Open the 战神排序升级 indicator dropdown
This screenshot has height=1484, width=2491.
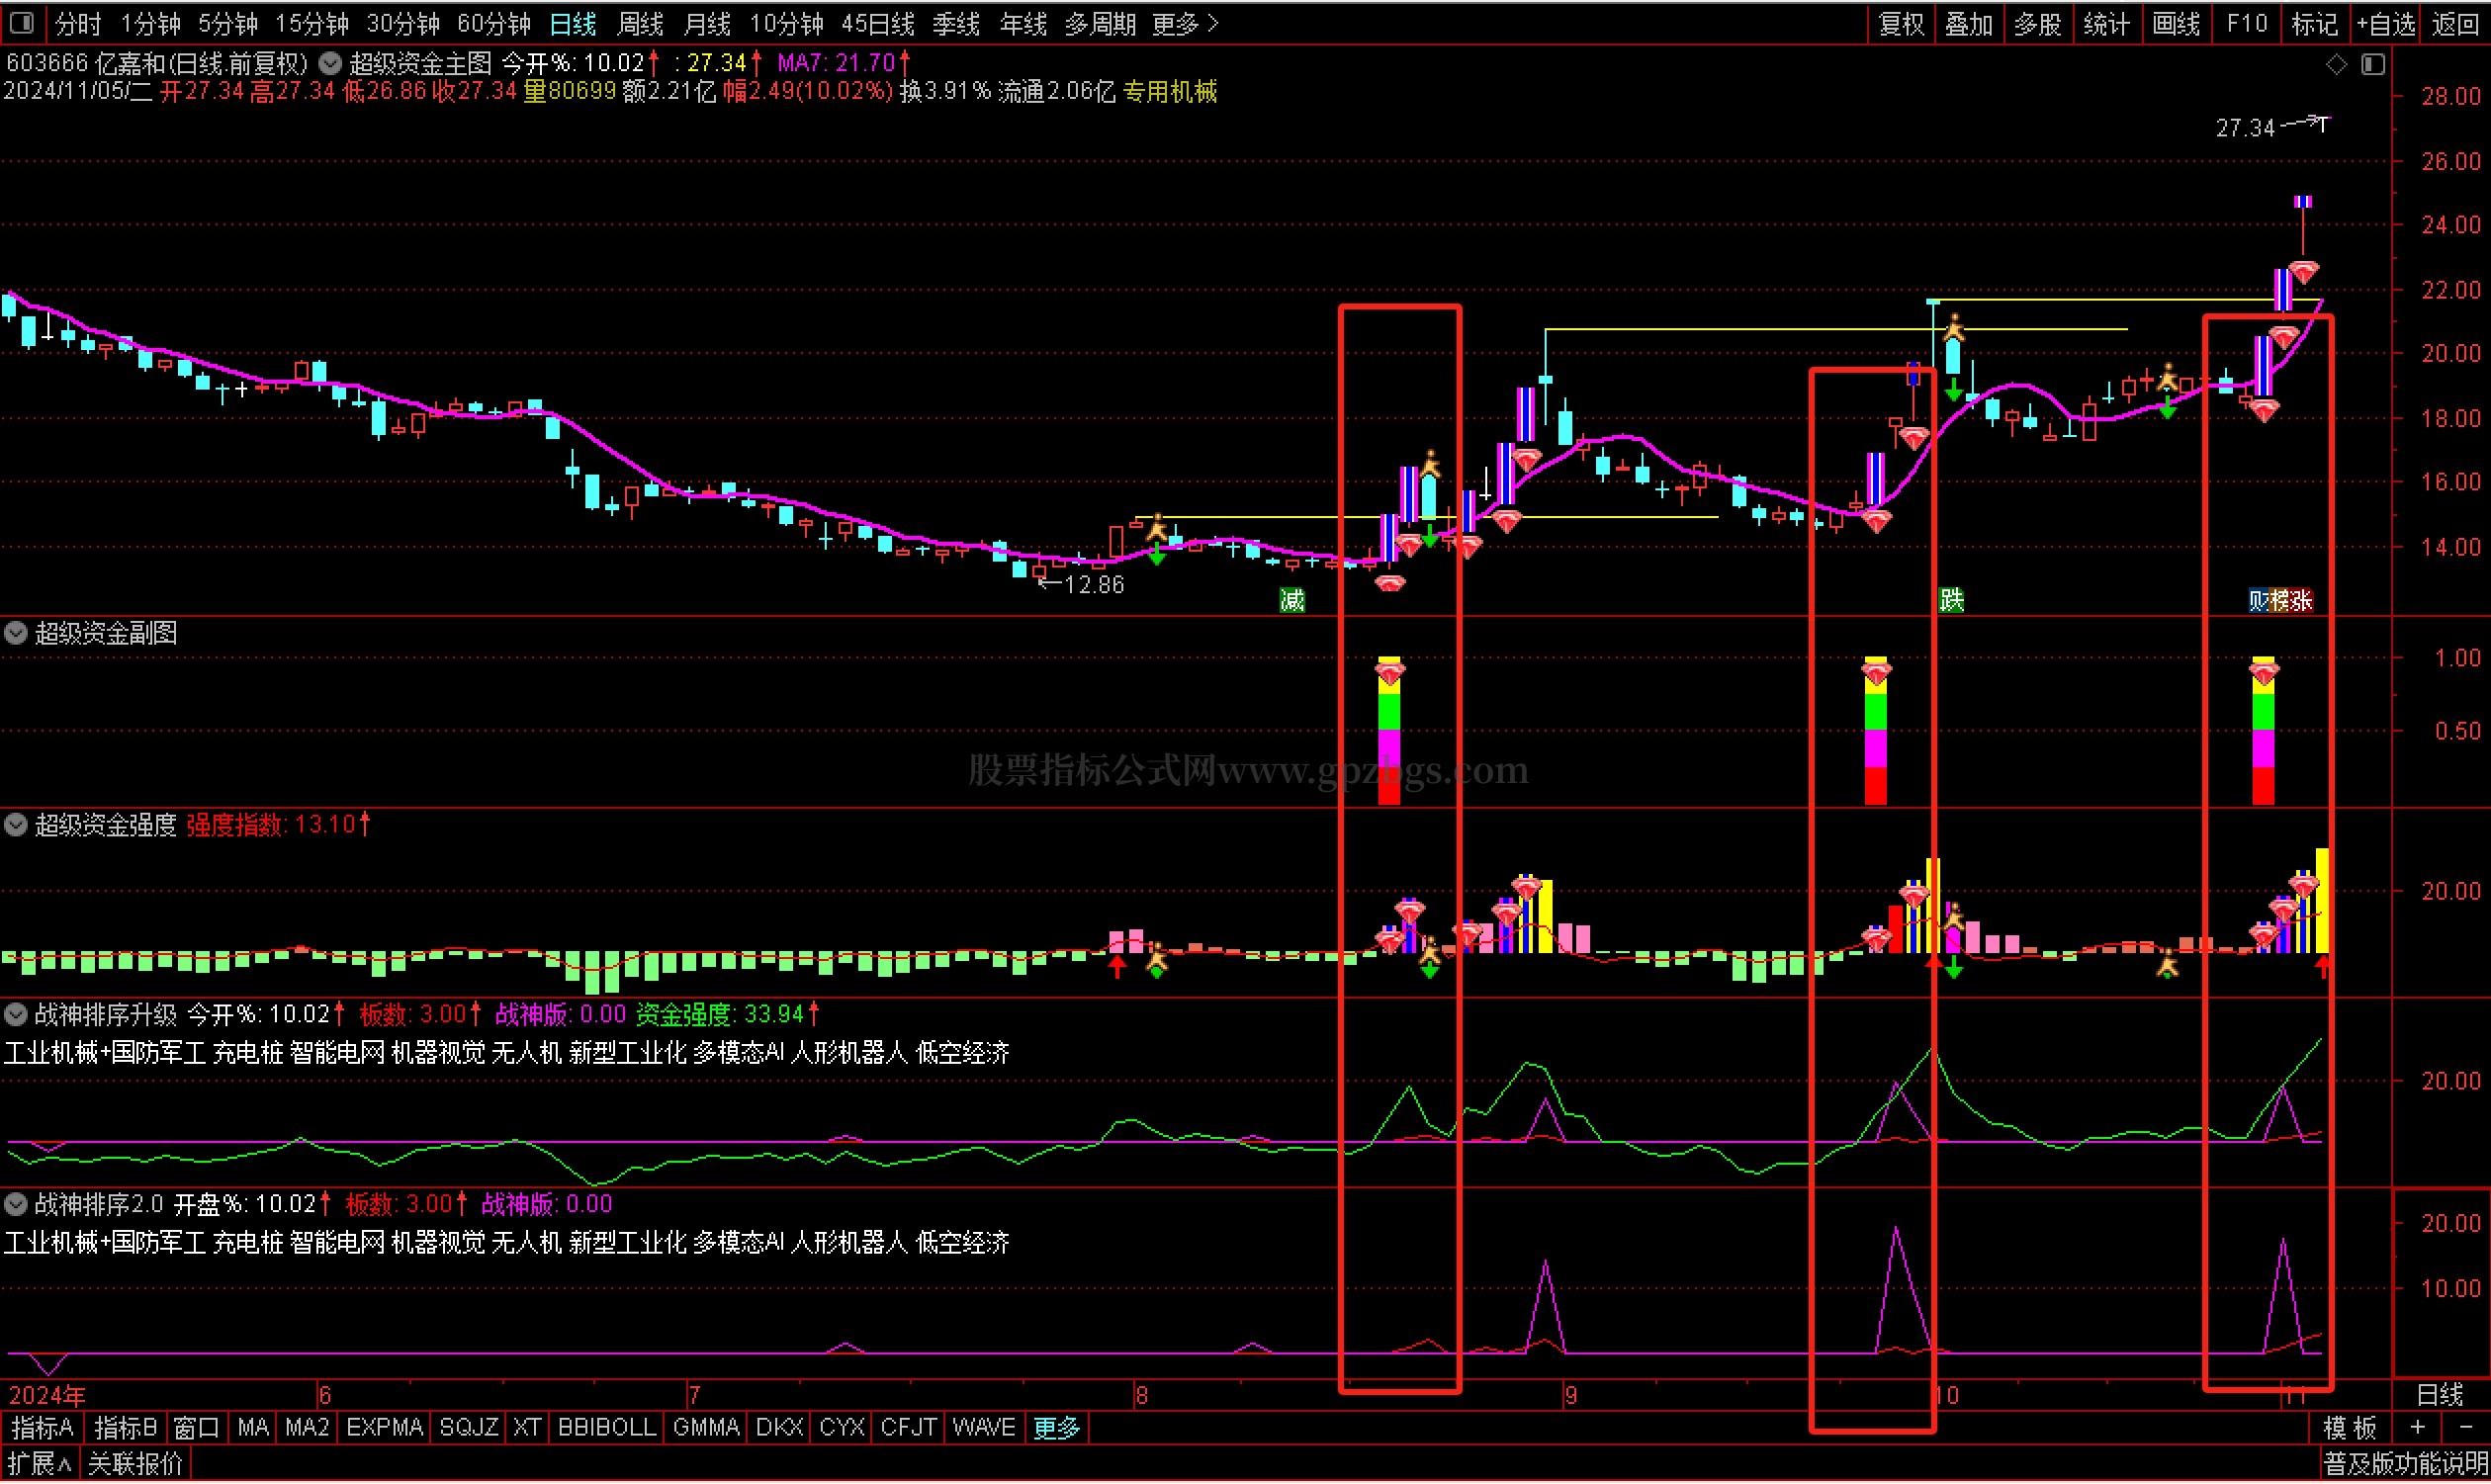(x=15, y=1015)
